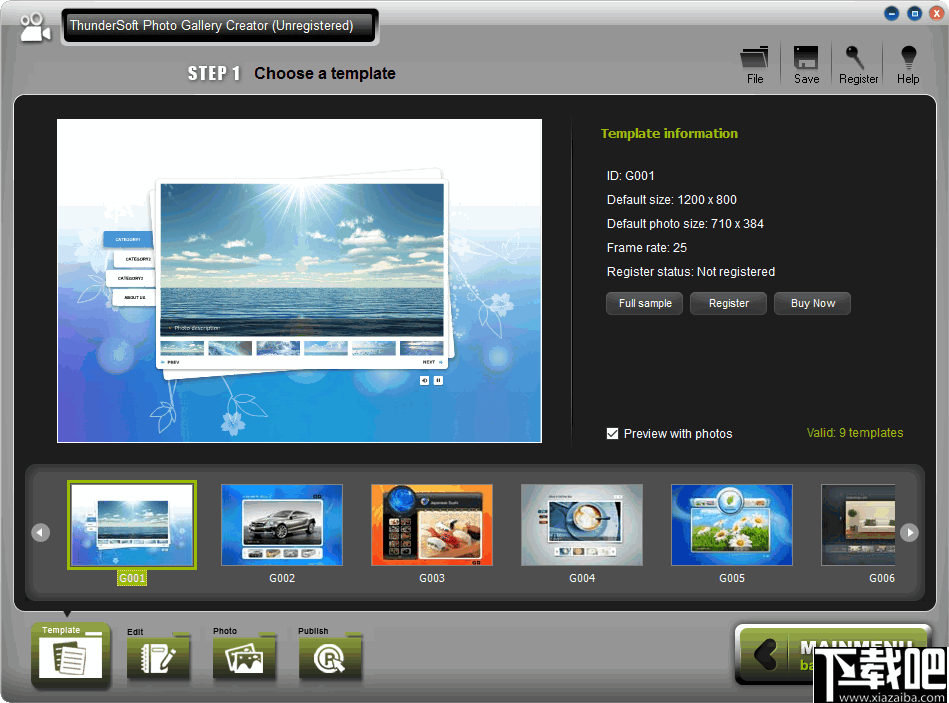
Task: Select the Photo step icon
Action: click(x=245, y=658)
